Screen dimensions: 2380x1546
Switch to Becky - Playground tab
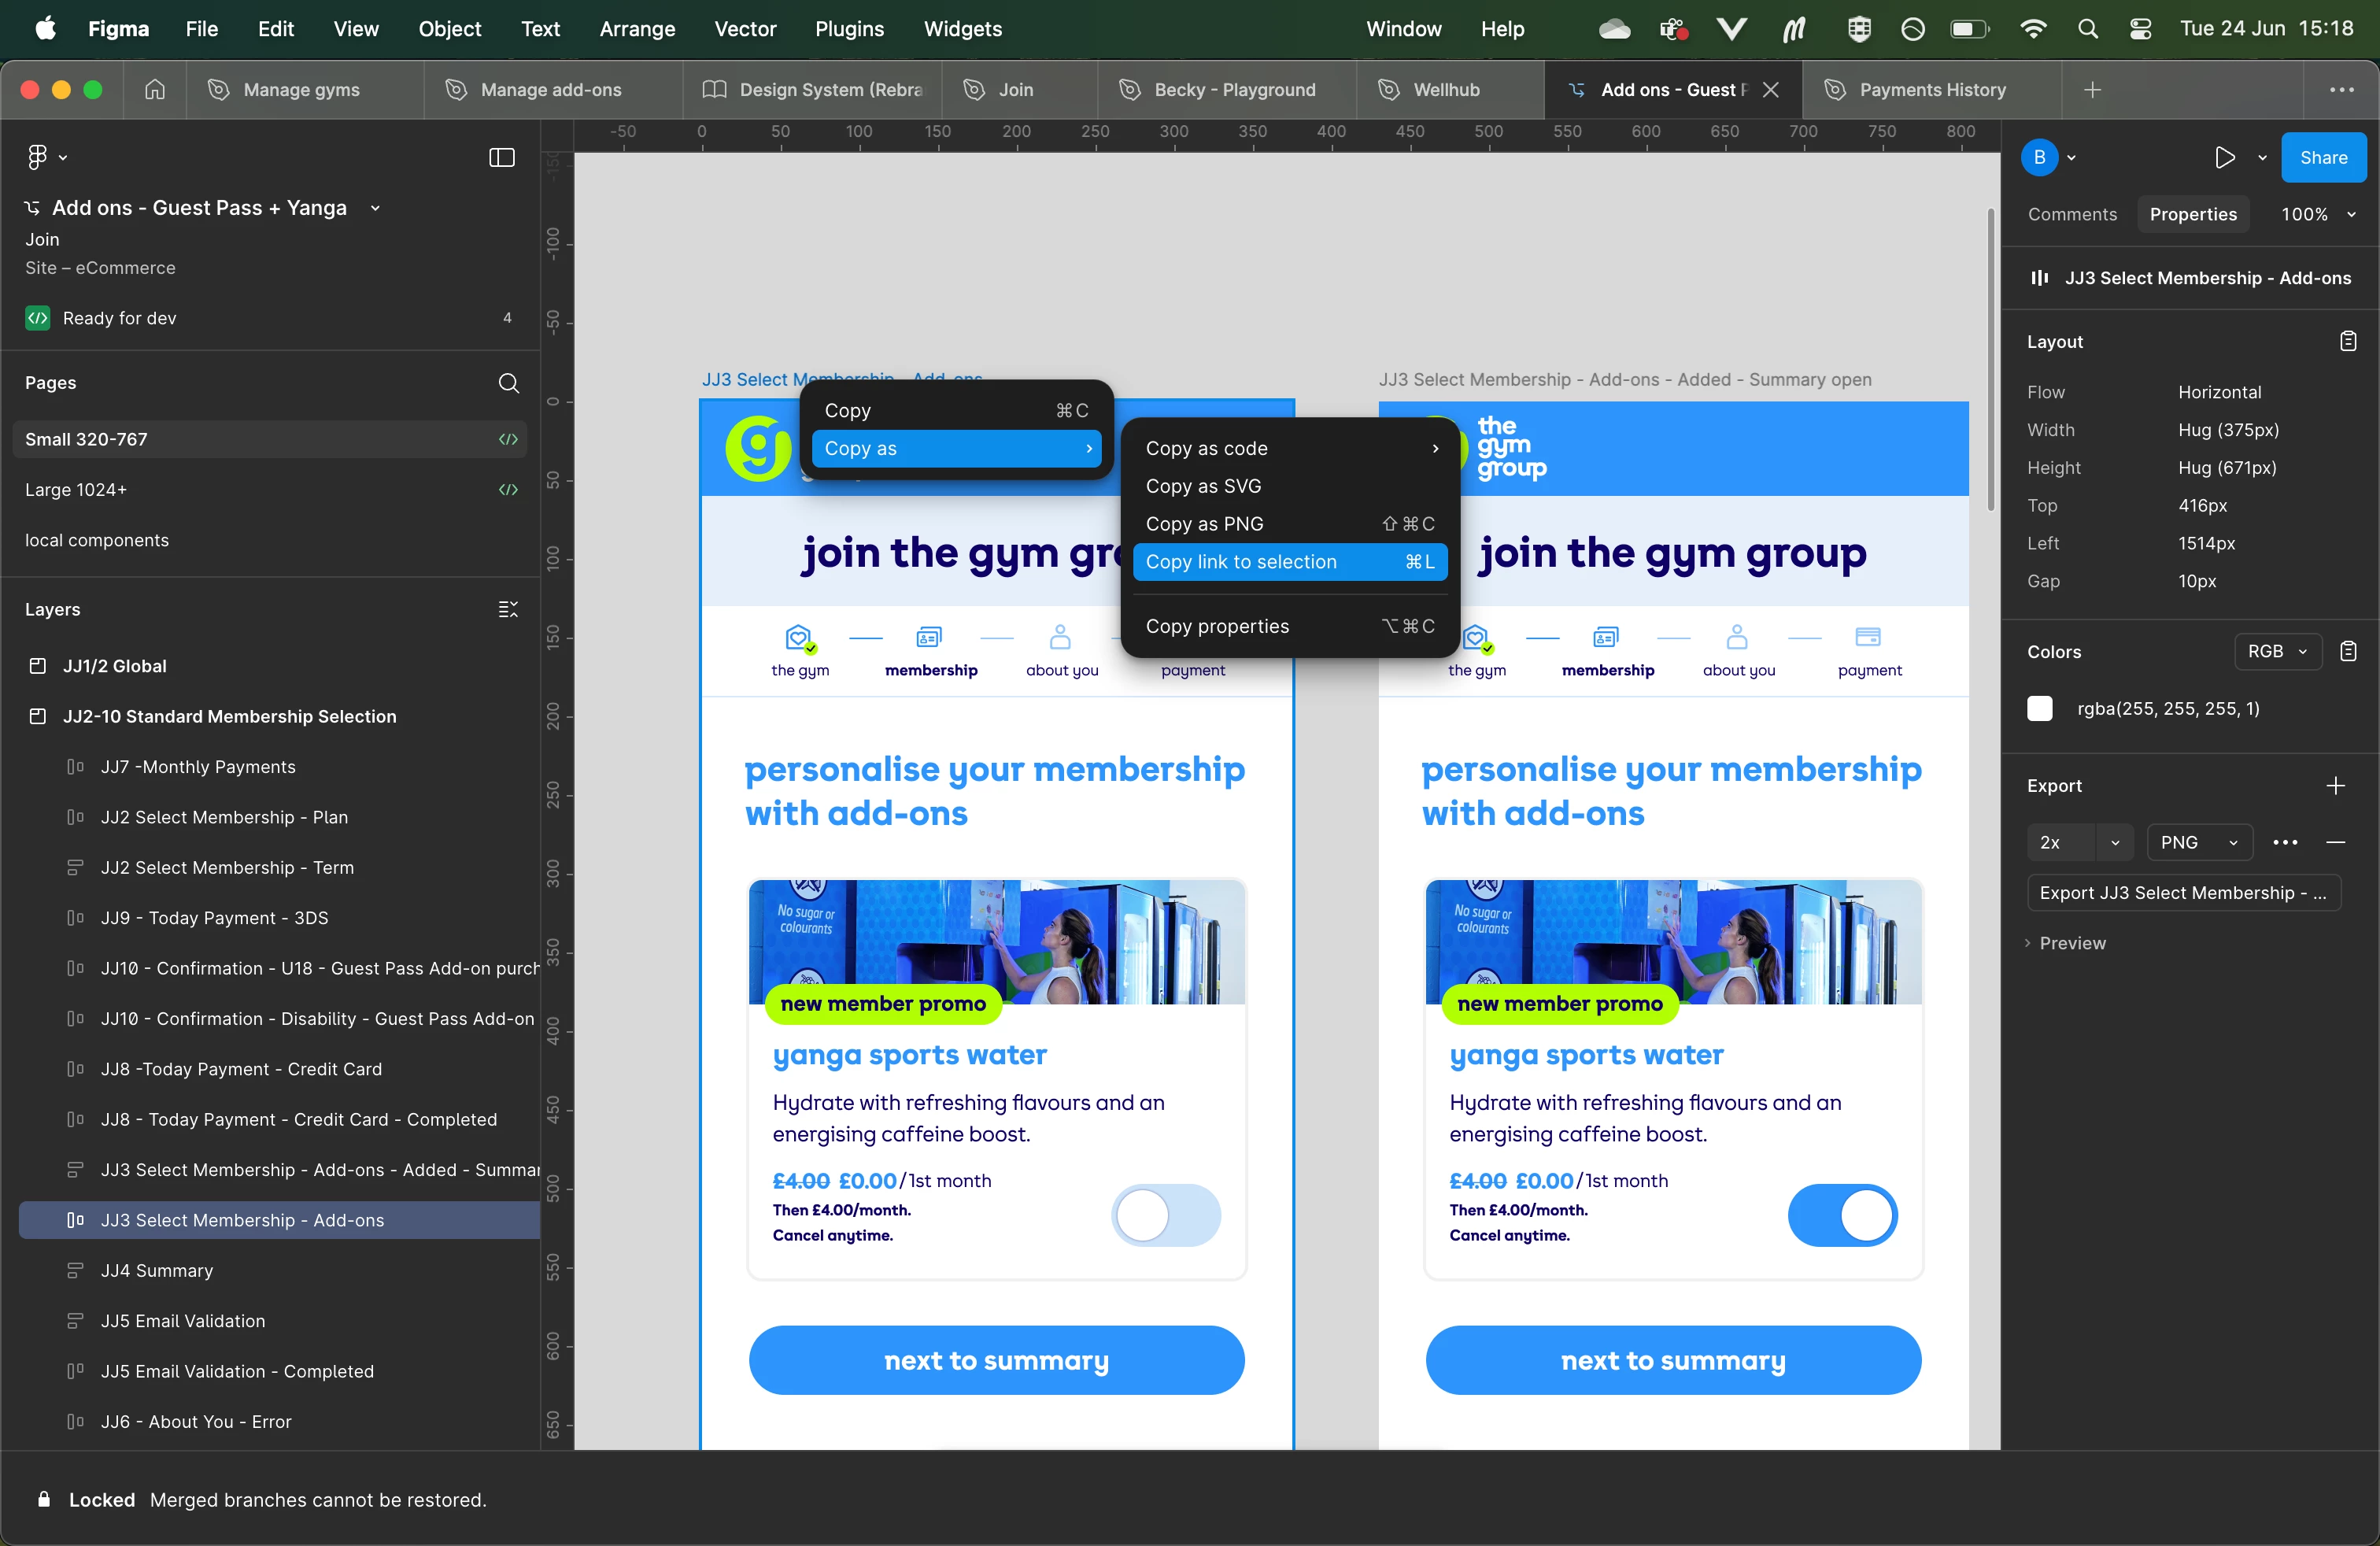point(1227,90)
